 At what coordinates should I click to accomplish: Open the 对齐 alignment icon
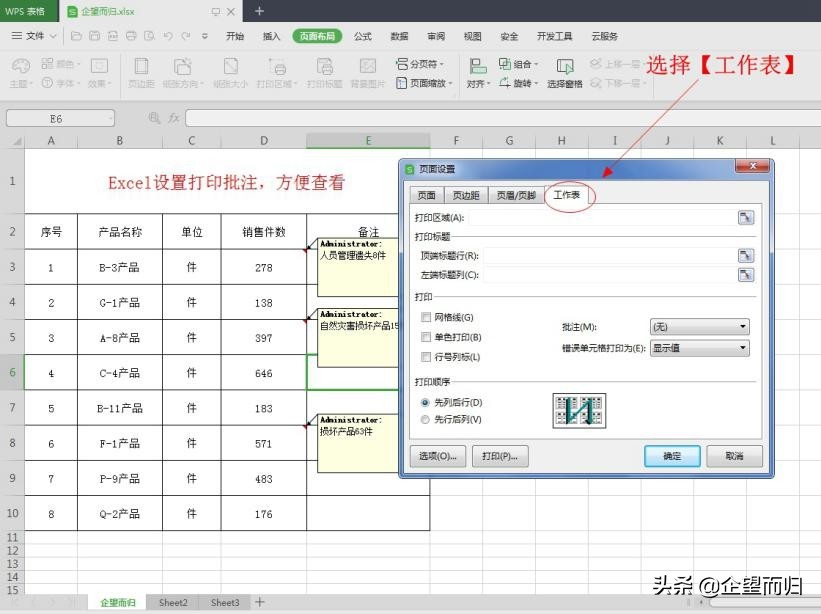476,72
